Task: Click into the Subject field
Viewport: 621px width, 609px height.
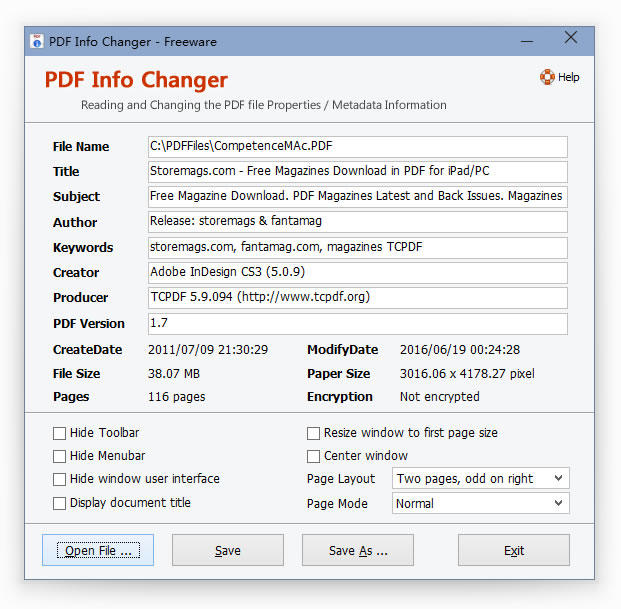Action: click(357, 197)
